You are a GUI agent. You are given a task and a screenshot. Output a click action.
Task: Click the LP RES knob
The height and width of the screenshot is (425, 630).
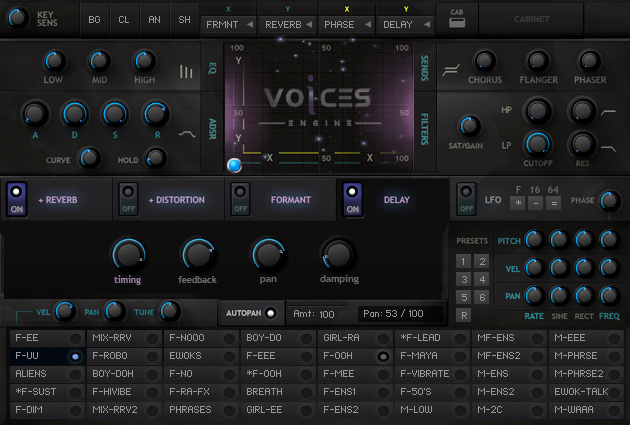(x=582, y=144)
